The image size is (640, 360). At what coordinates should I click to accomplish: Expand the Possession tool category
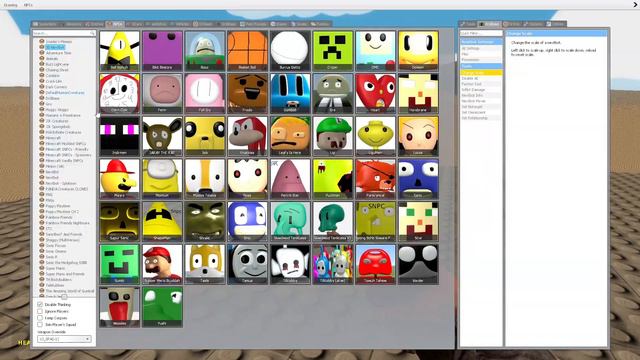pyautogui.click(x=481, y=60)
